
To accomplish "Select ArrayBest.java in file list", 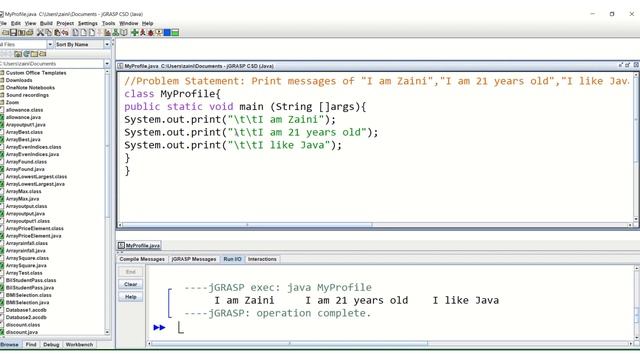I will pyautogui.click(x=23, y=139).
